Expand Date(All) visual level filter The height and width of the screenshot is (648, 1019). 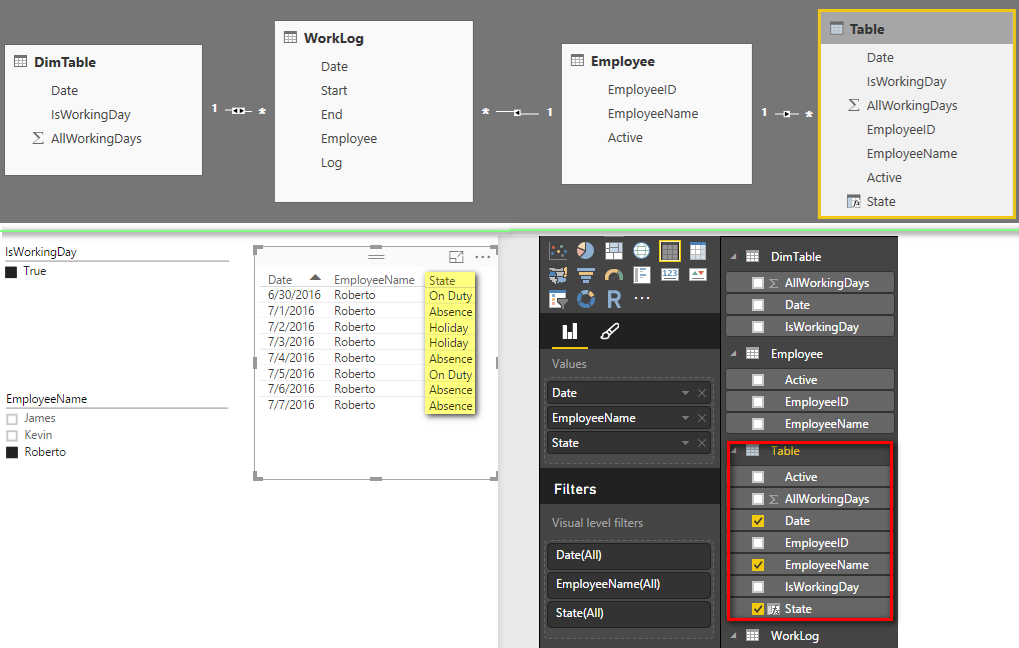[628, 555]
